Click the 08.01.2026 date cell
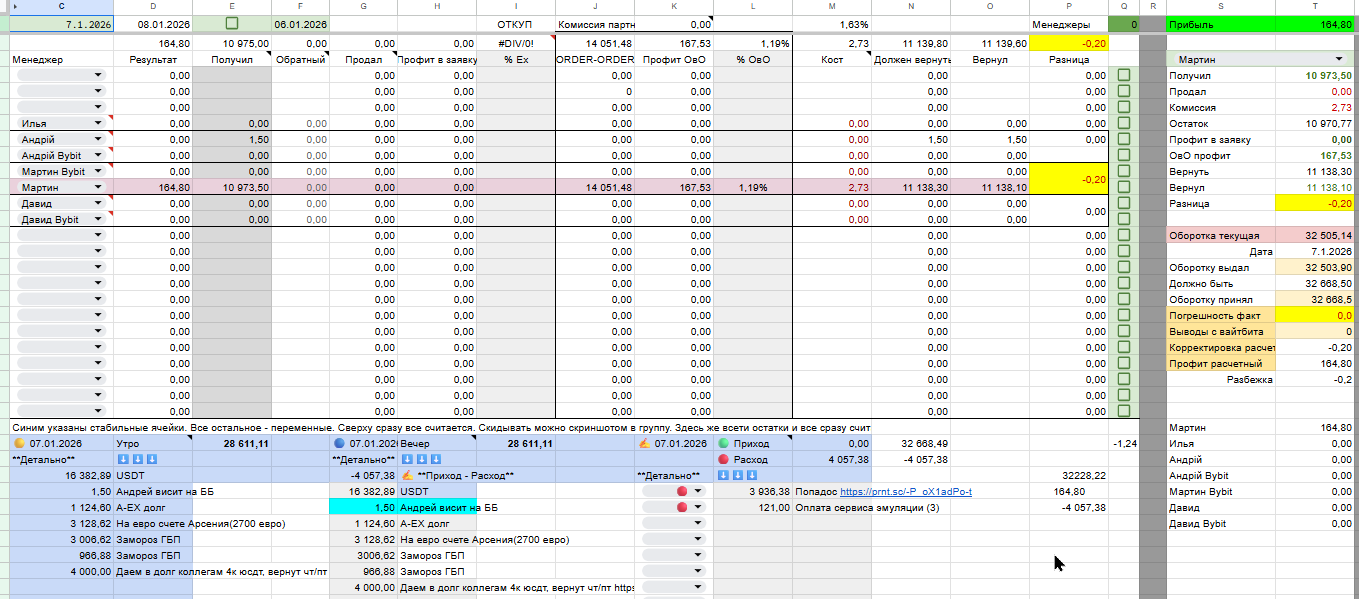The image size is (1359, 599). tap(152, 23)
